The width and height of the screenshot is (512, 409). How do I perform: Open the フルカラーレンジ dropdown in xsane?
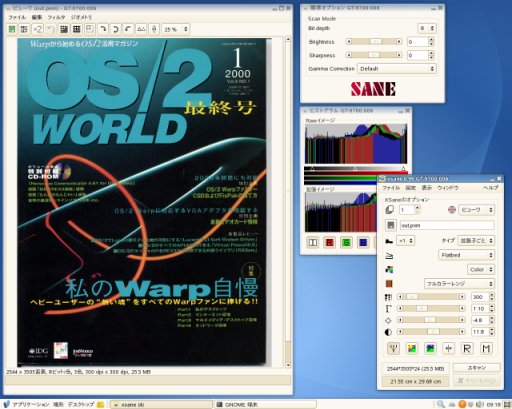pyautogui.click(x=459, y=284)
